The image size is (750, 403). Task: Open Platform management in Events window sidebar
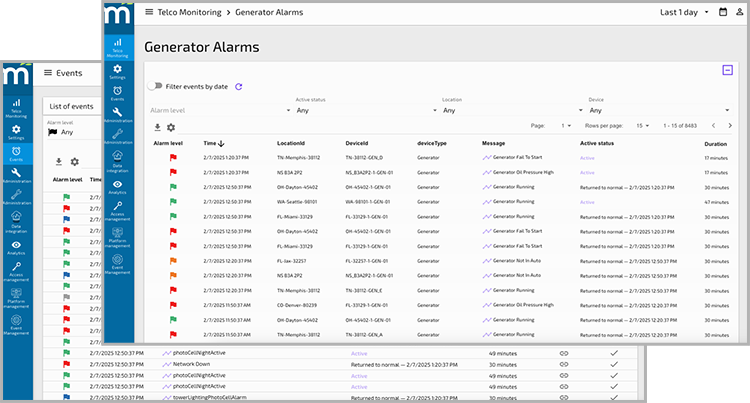[16, 298]
